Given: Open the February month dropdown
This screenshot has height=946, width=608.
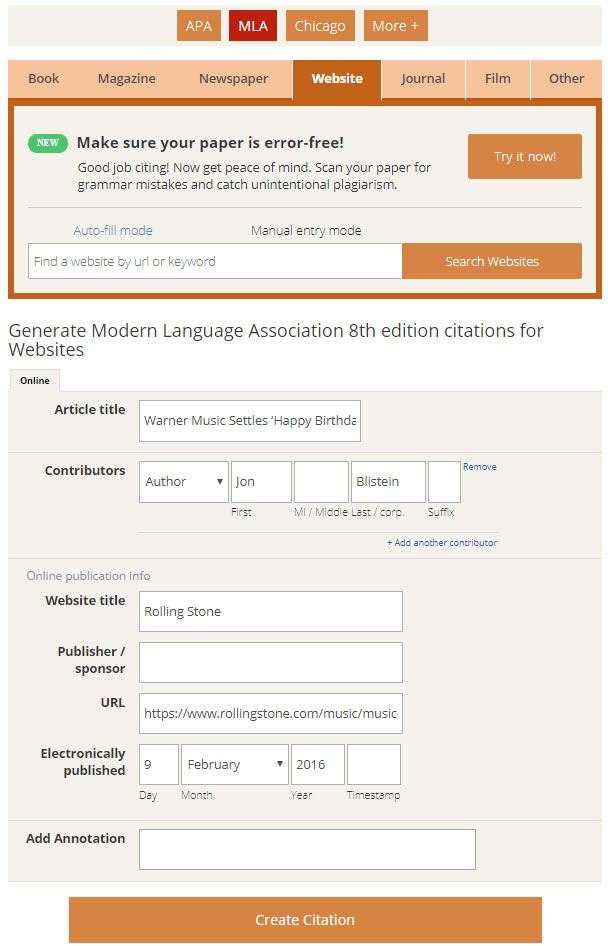Looking at the screenshot, I should (x=235, y=764).
